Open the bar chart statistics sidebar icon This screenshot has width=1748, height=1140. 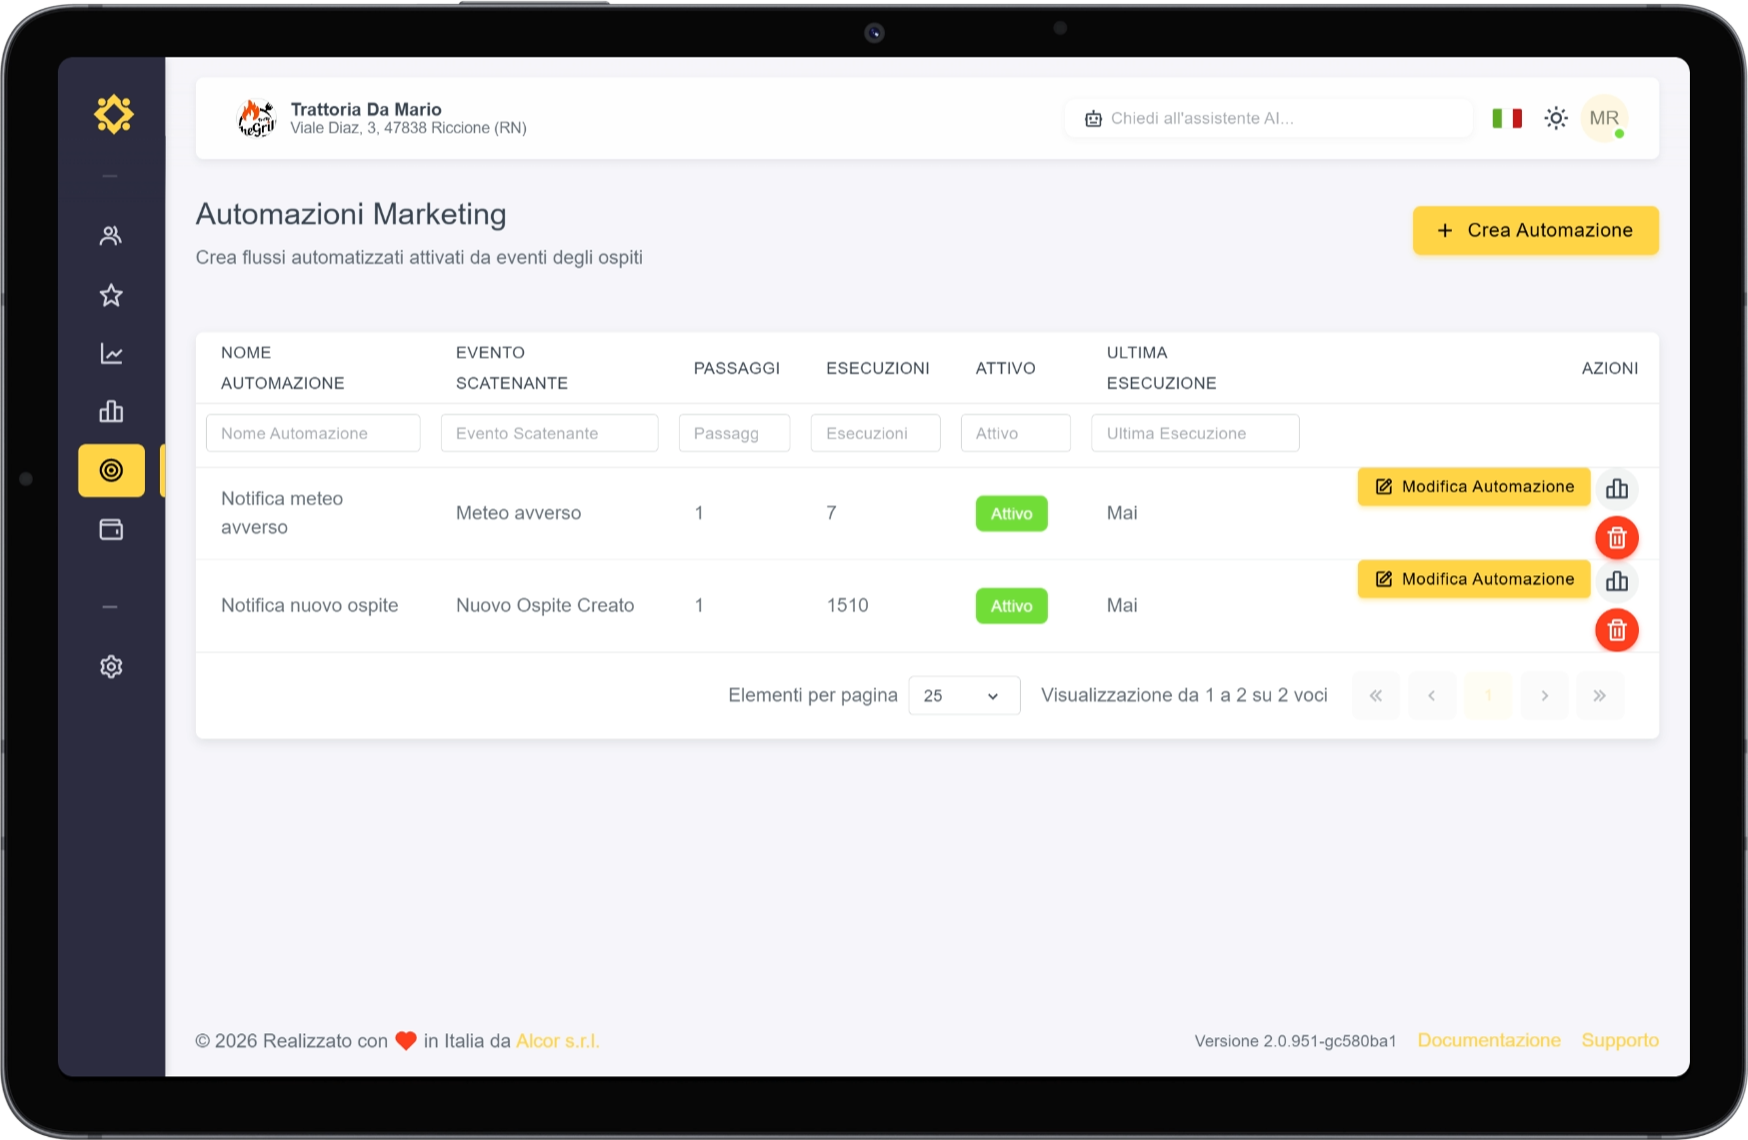(111, 411)
